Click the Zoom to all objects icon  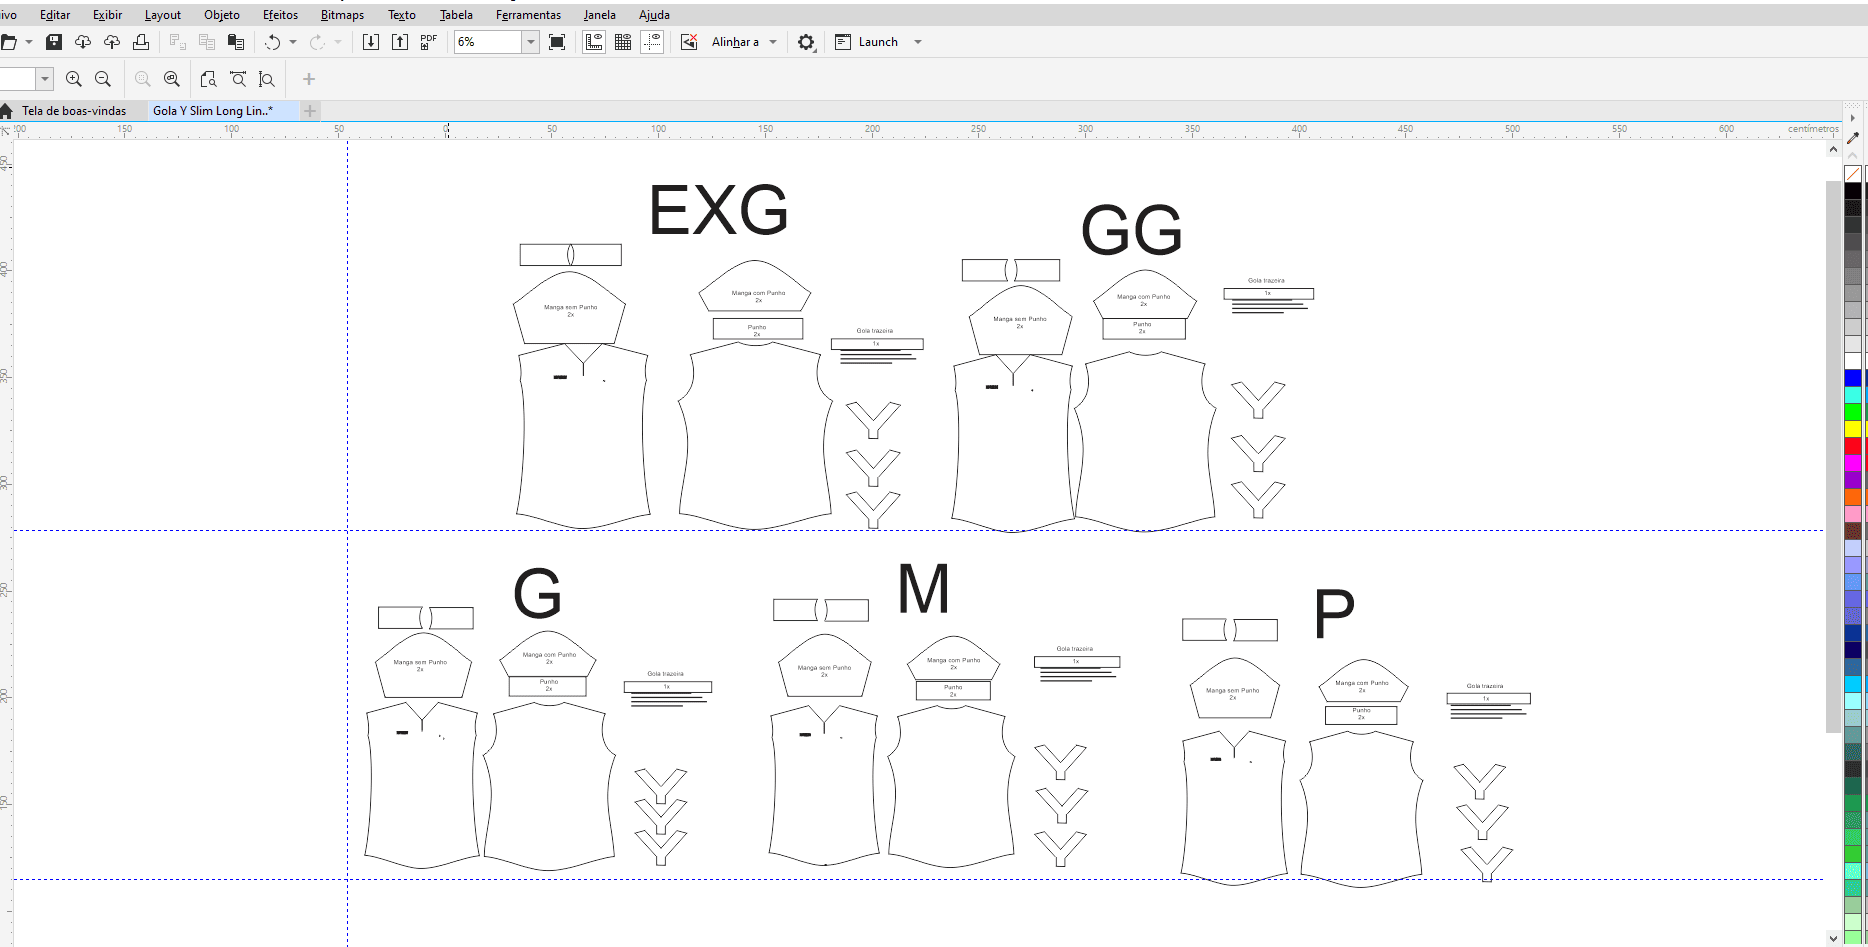[172, 79]
